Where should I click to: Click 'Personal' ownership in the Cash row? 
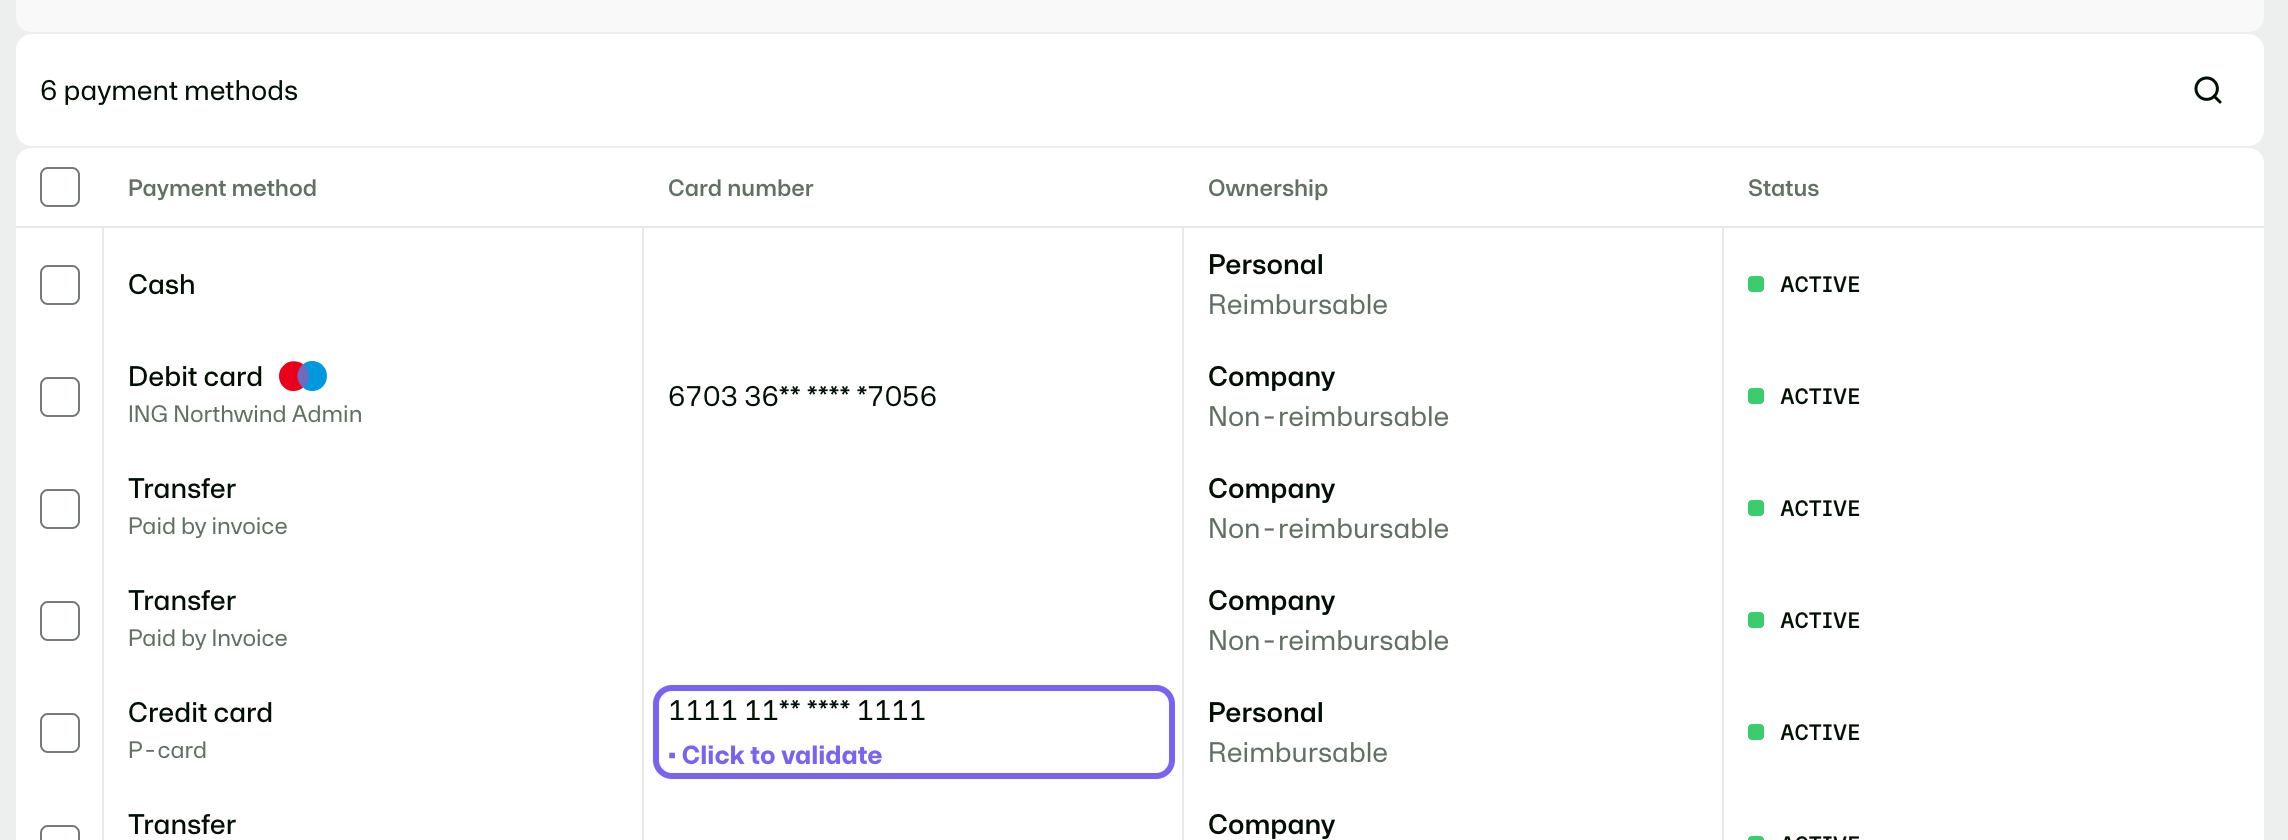click(1265, 265)
